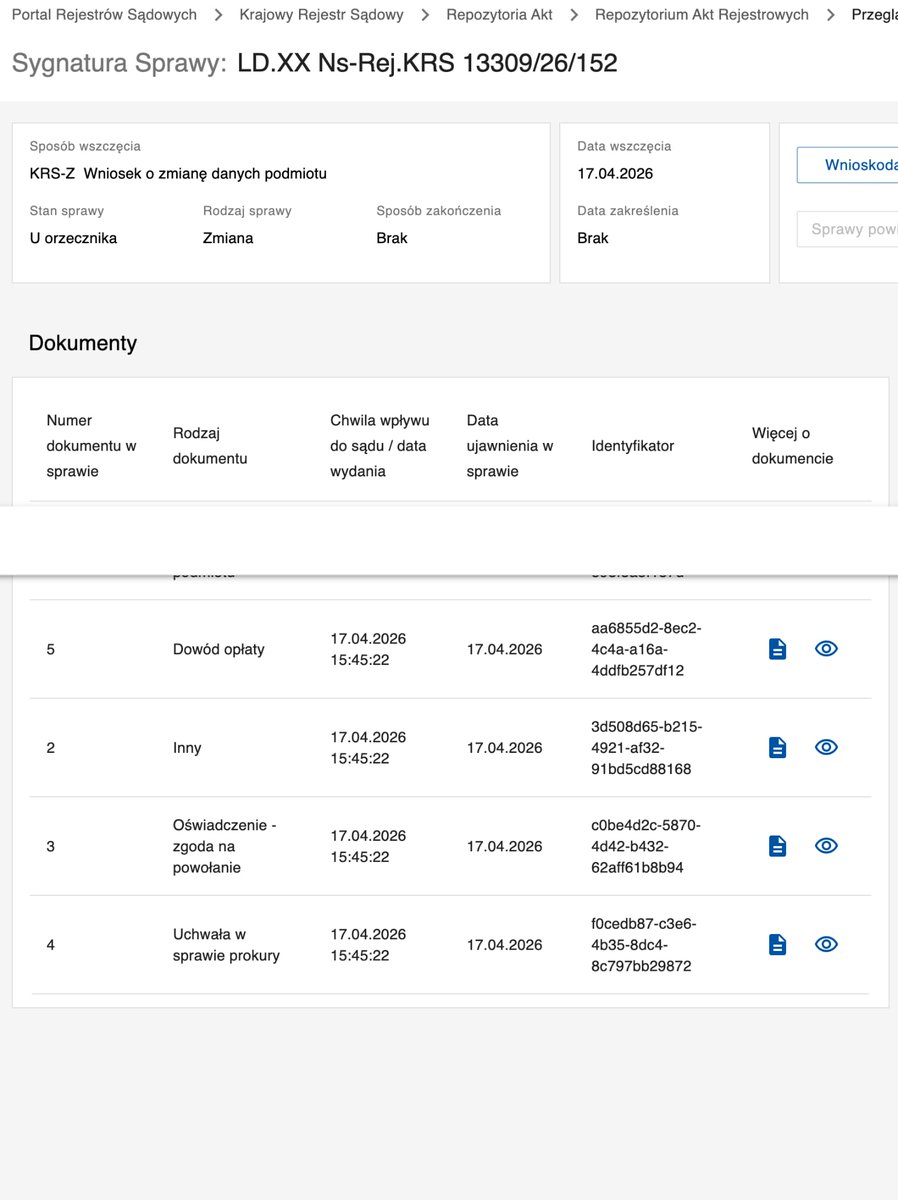Click the U orzecznika status value
This screenshot has height=1200, width=898.
[x=73, y=238]
